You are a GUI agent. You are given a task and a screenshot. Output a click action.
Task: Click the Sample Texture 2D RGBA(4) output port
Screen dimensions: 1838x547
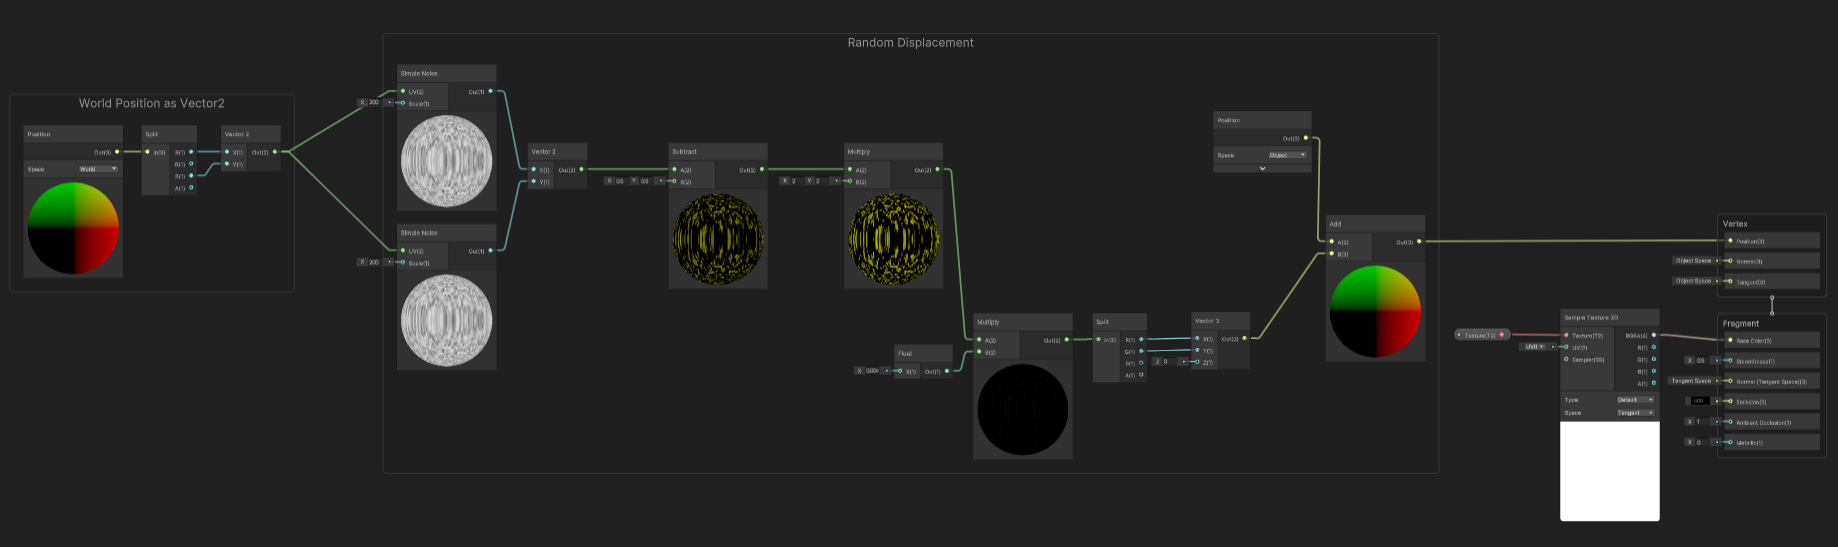pos(1653,336)
